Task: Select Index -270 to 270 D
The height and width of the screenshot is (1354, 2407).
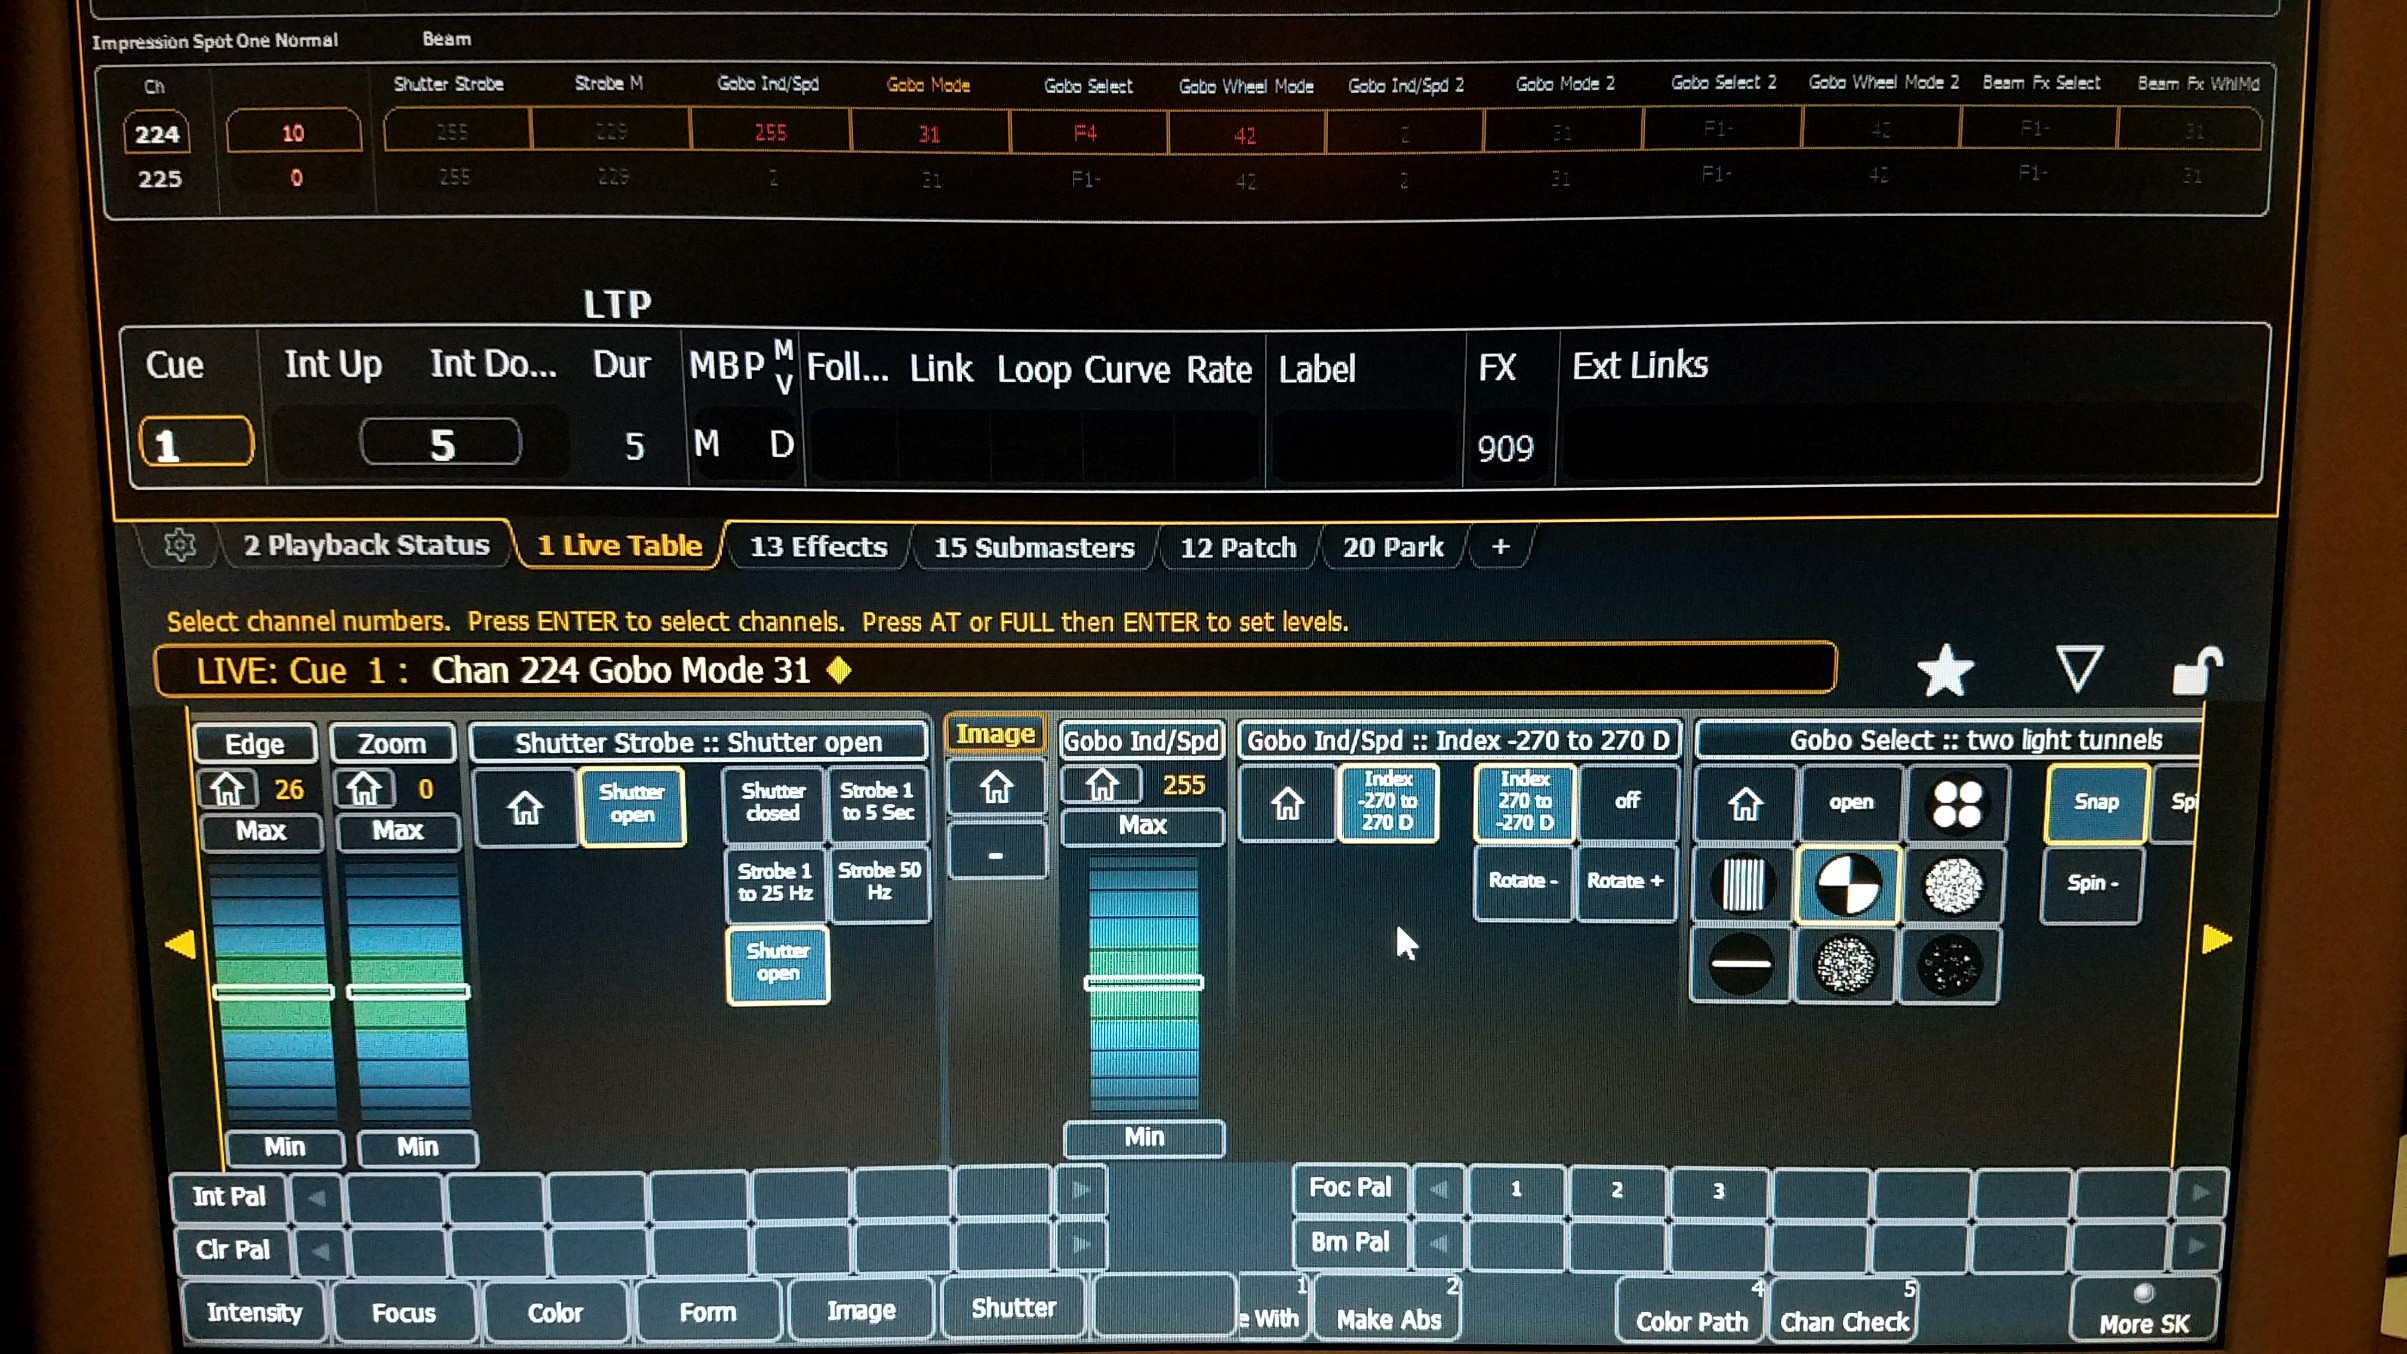Action: point(1388,801)
